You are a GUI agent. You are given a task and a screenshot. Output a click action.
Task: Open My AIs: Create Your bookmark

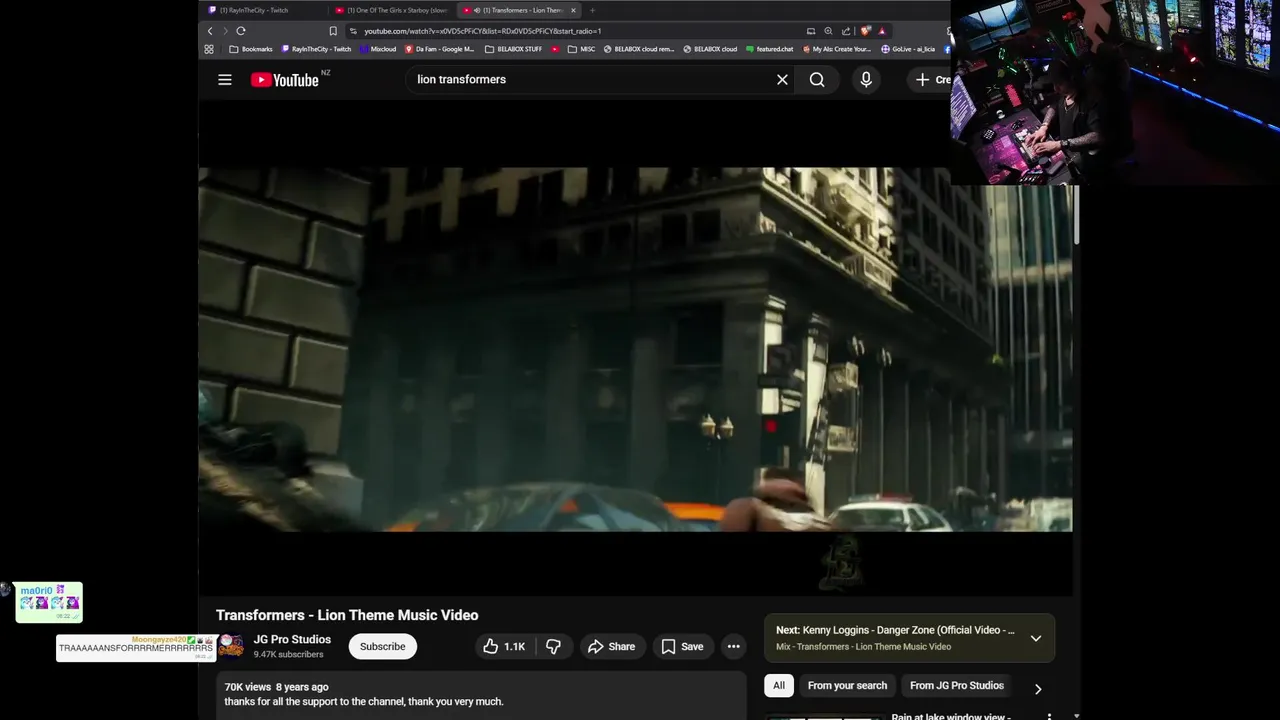(x=836, y=49)
